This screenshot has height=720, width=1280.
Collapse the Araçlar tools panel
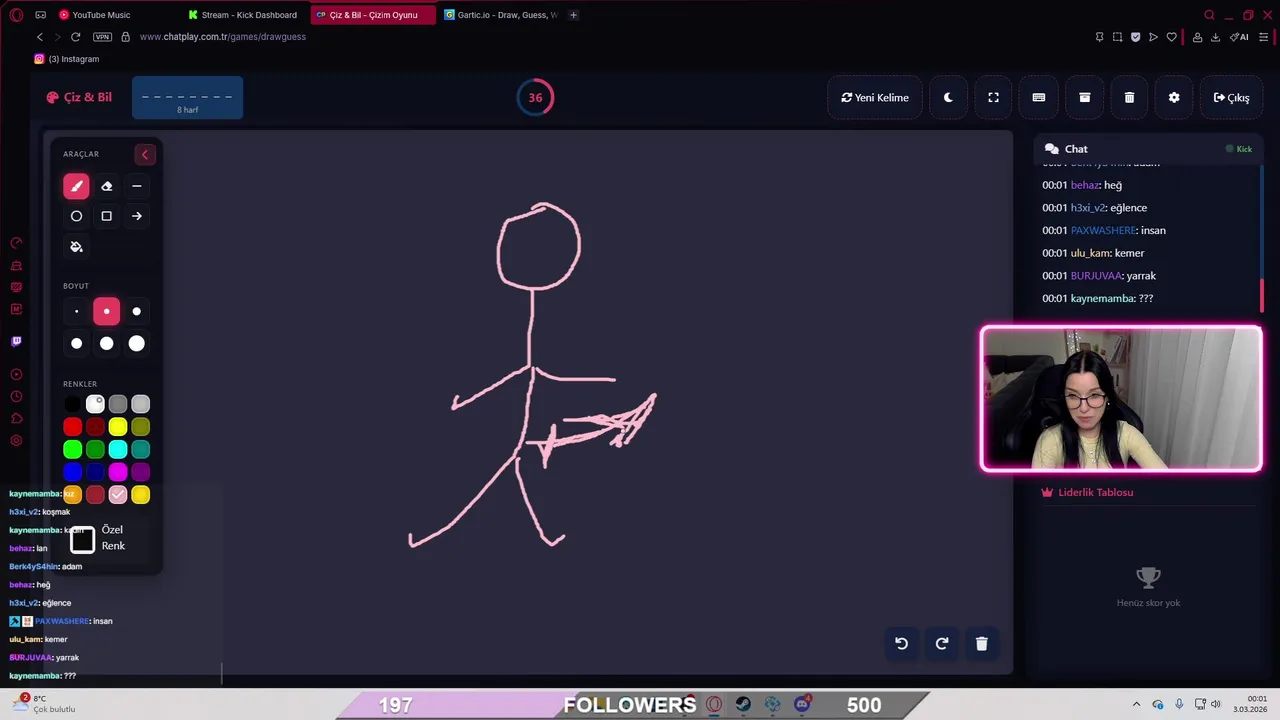click(x=145, y=154)
